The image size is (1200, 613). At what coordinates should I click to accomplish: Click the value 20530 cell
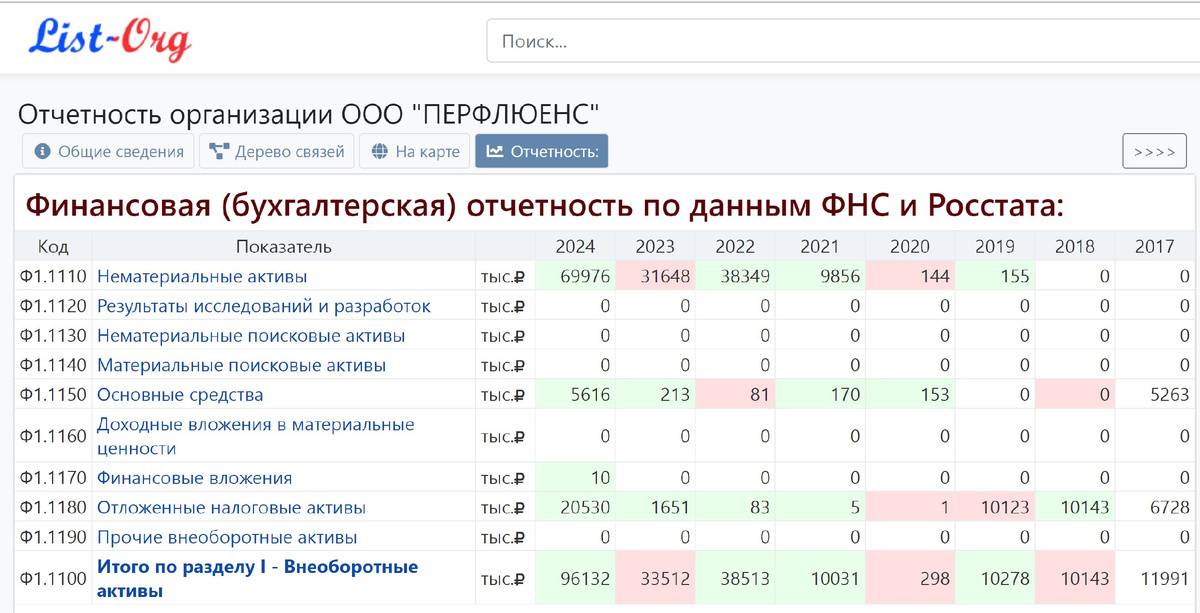[575, 507]
